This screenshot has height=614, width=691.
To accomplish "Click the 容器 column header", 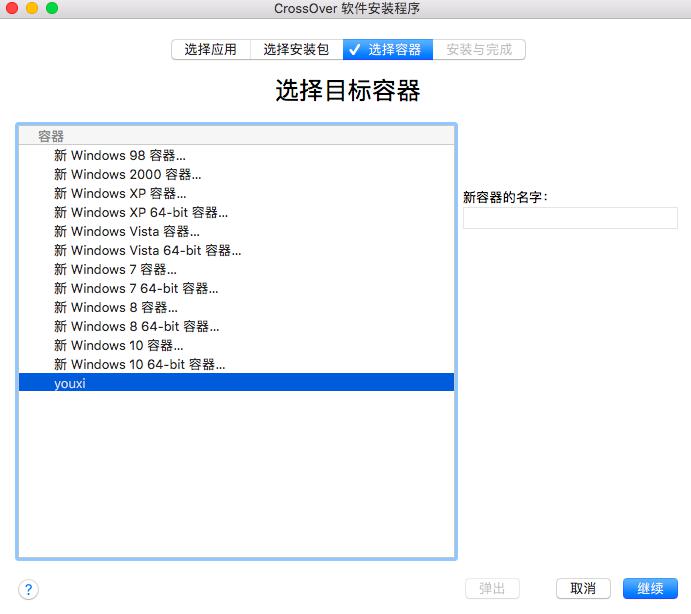I will click(236, 136).
